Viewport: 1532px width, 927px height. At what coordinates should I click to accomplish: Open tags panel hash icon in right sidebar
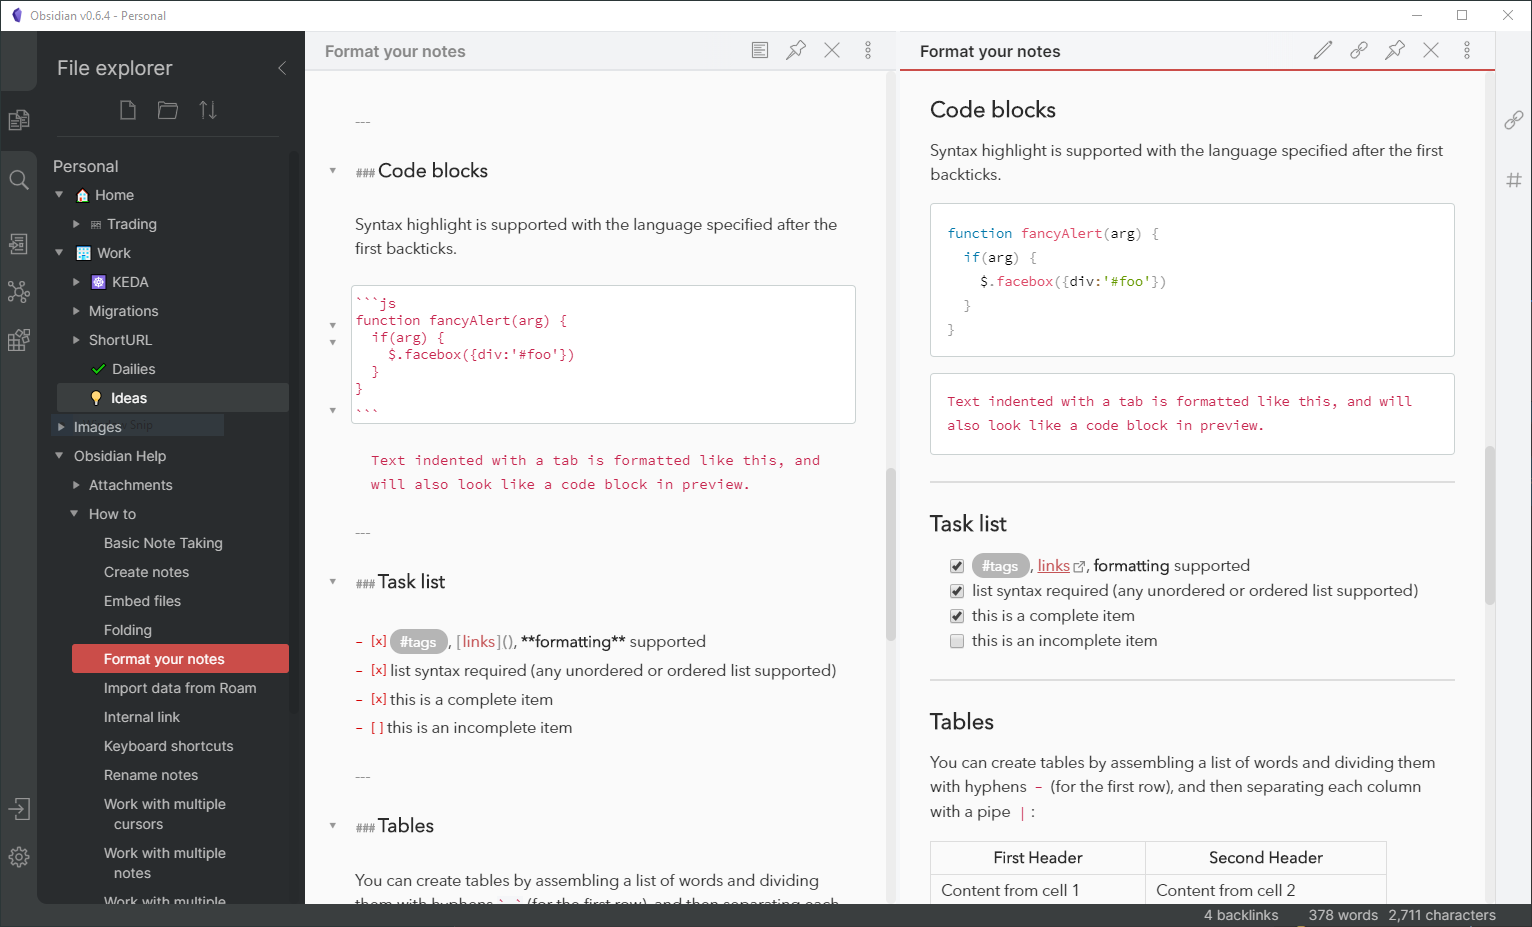point(1514,180)
